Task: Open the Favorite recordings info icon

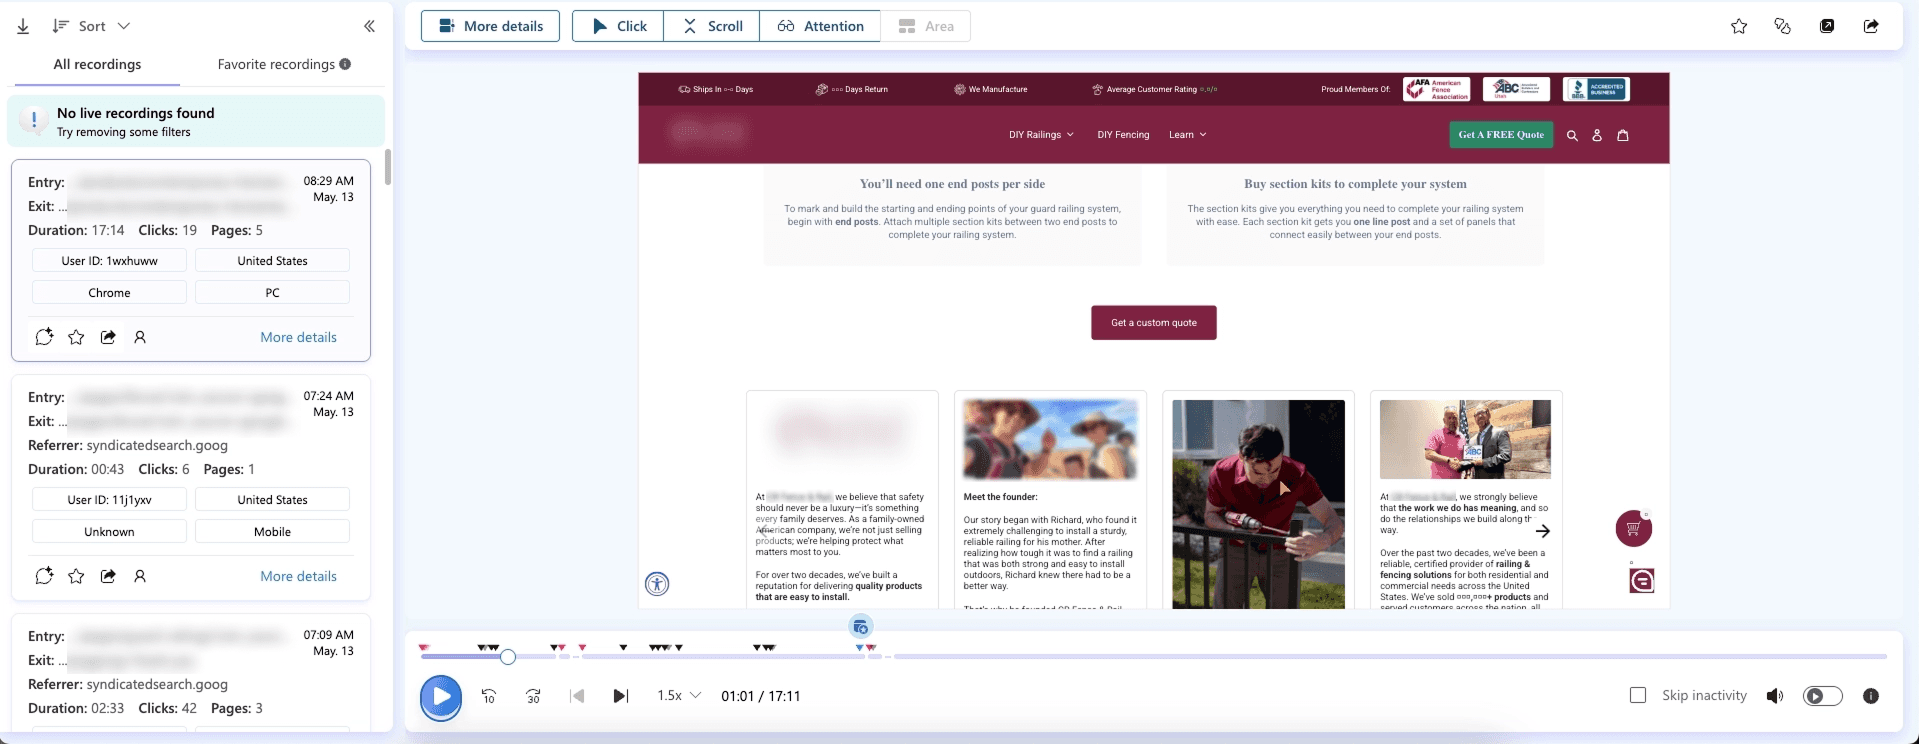Action: [x=345, y=64]
